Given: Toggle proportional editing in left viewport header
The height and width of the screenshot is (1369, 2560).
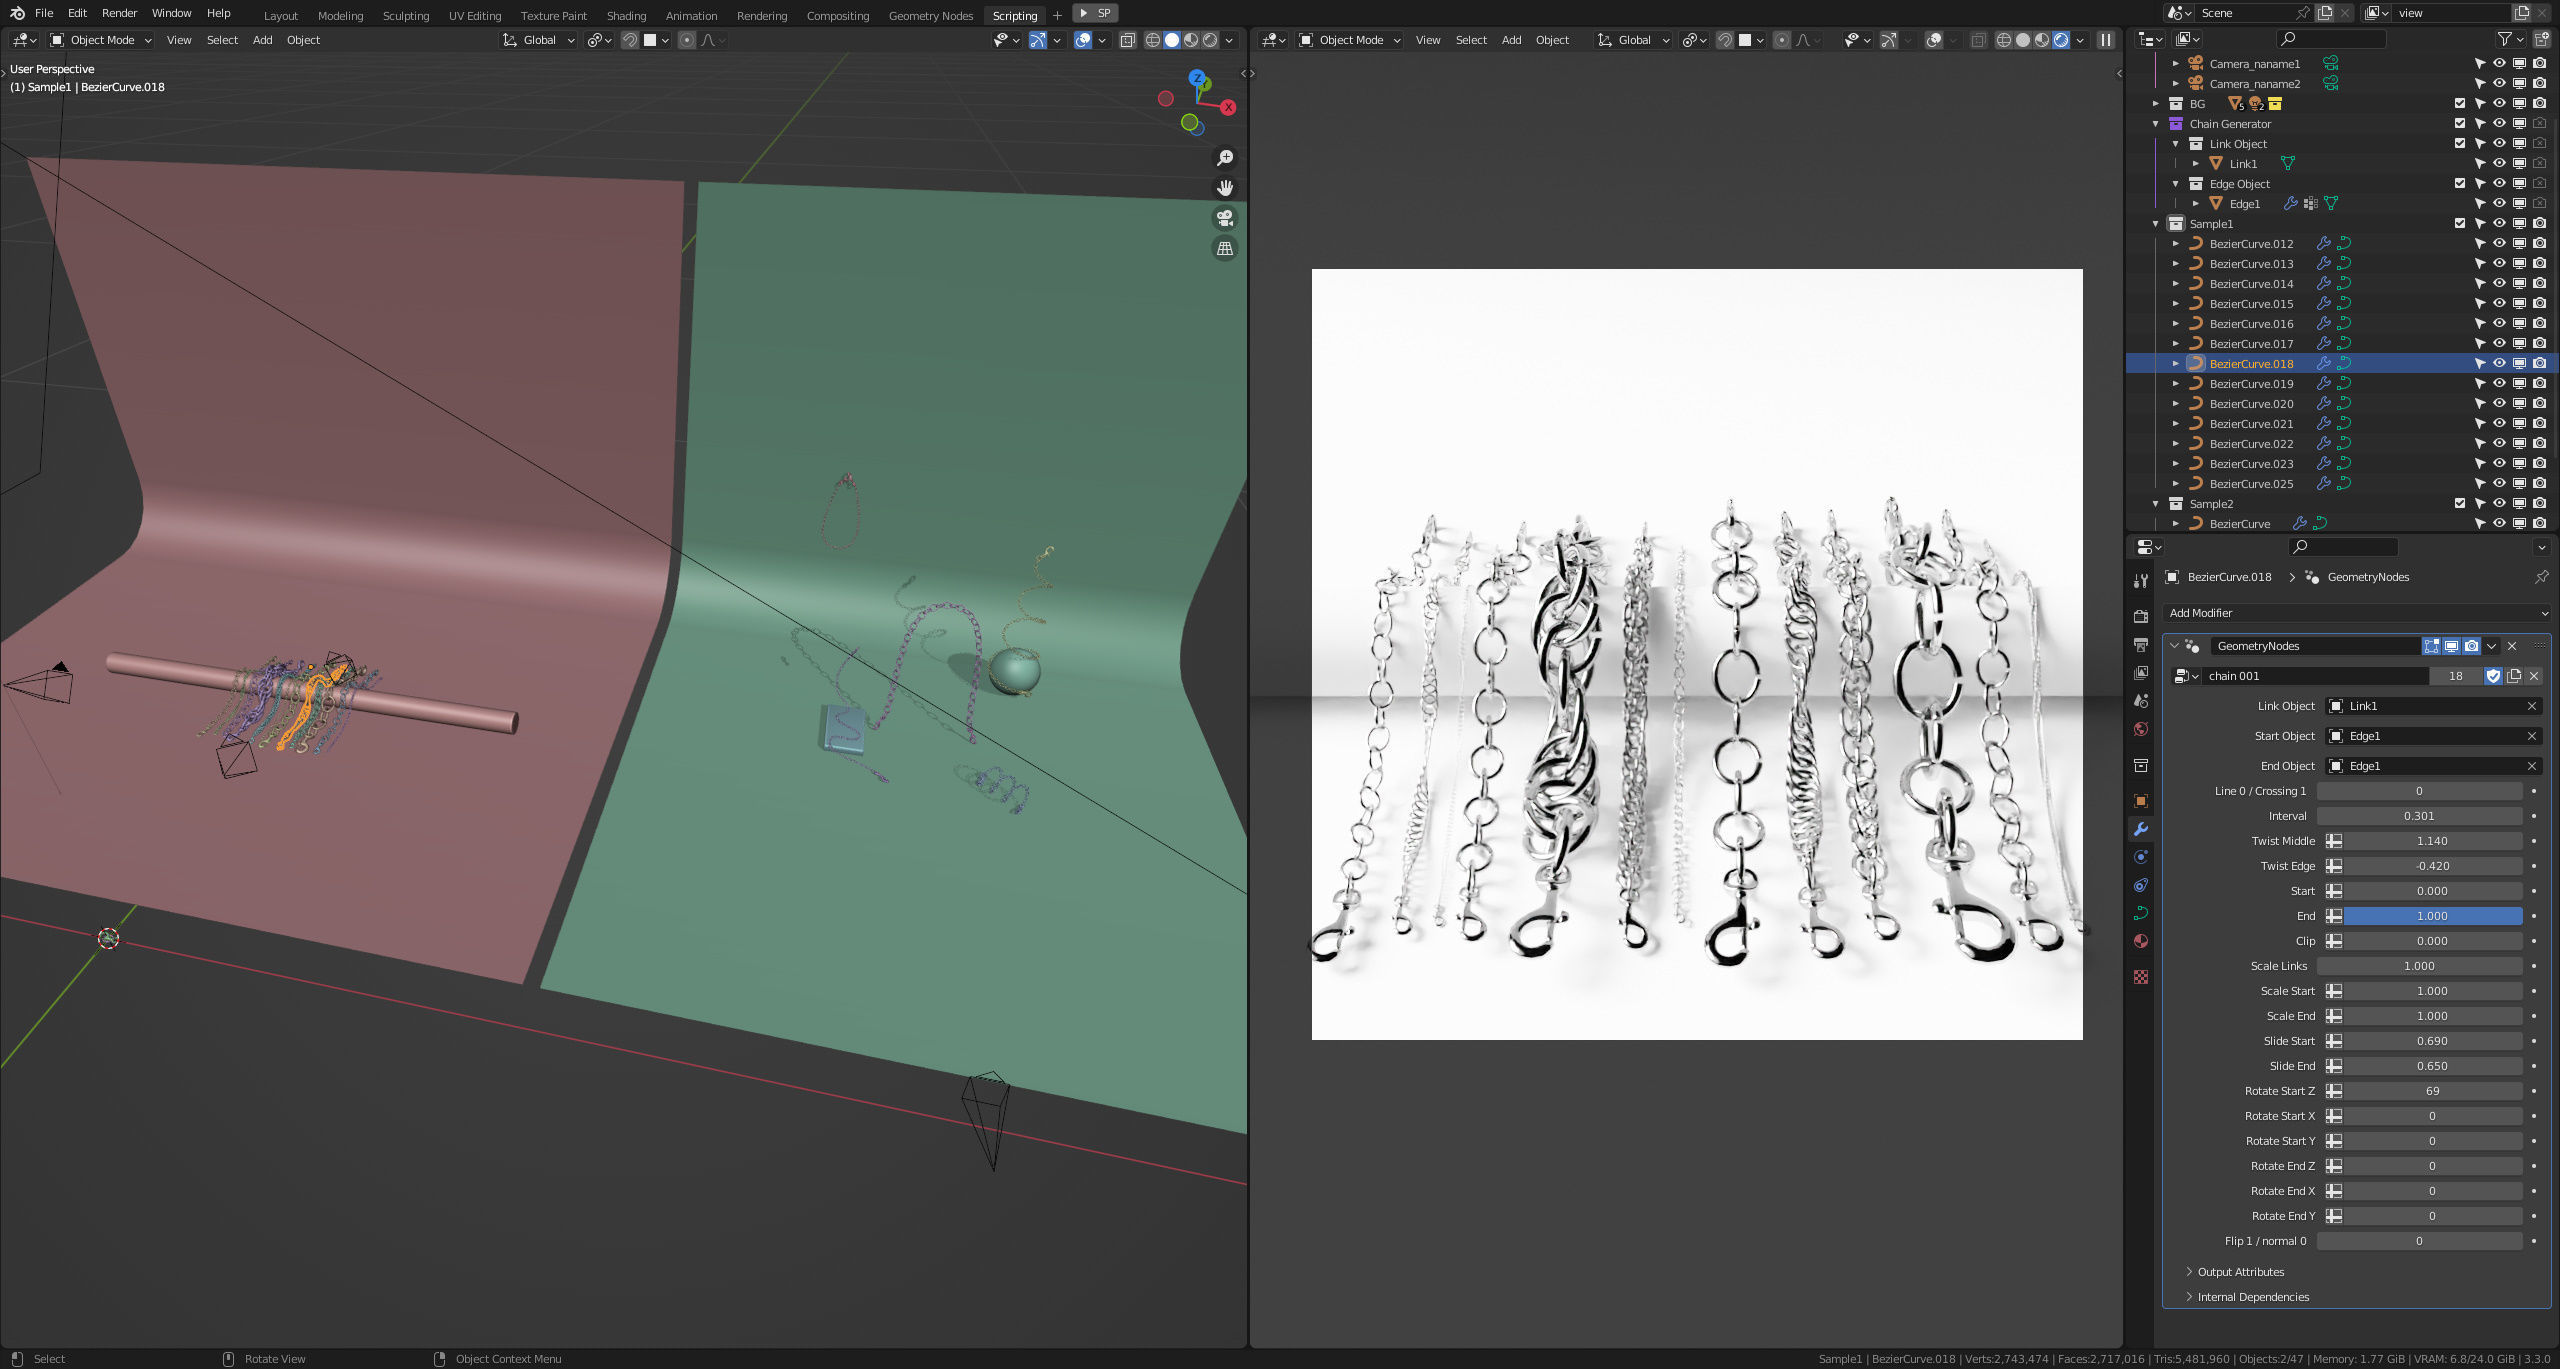Looking at the screenshot, I should [x=687, y=40].
